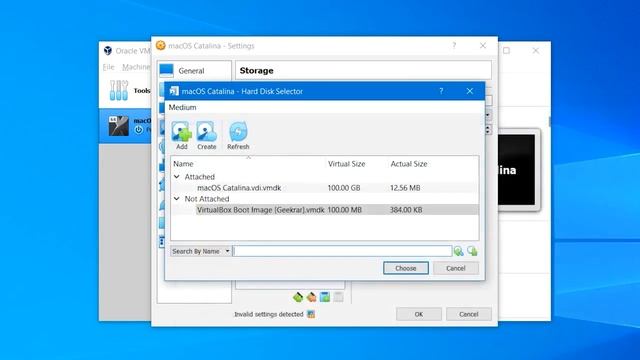Select macOS Catalina.vdi.vmdk disk row

point(324,188)
